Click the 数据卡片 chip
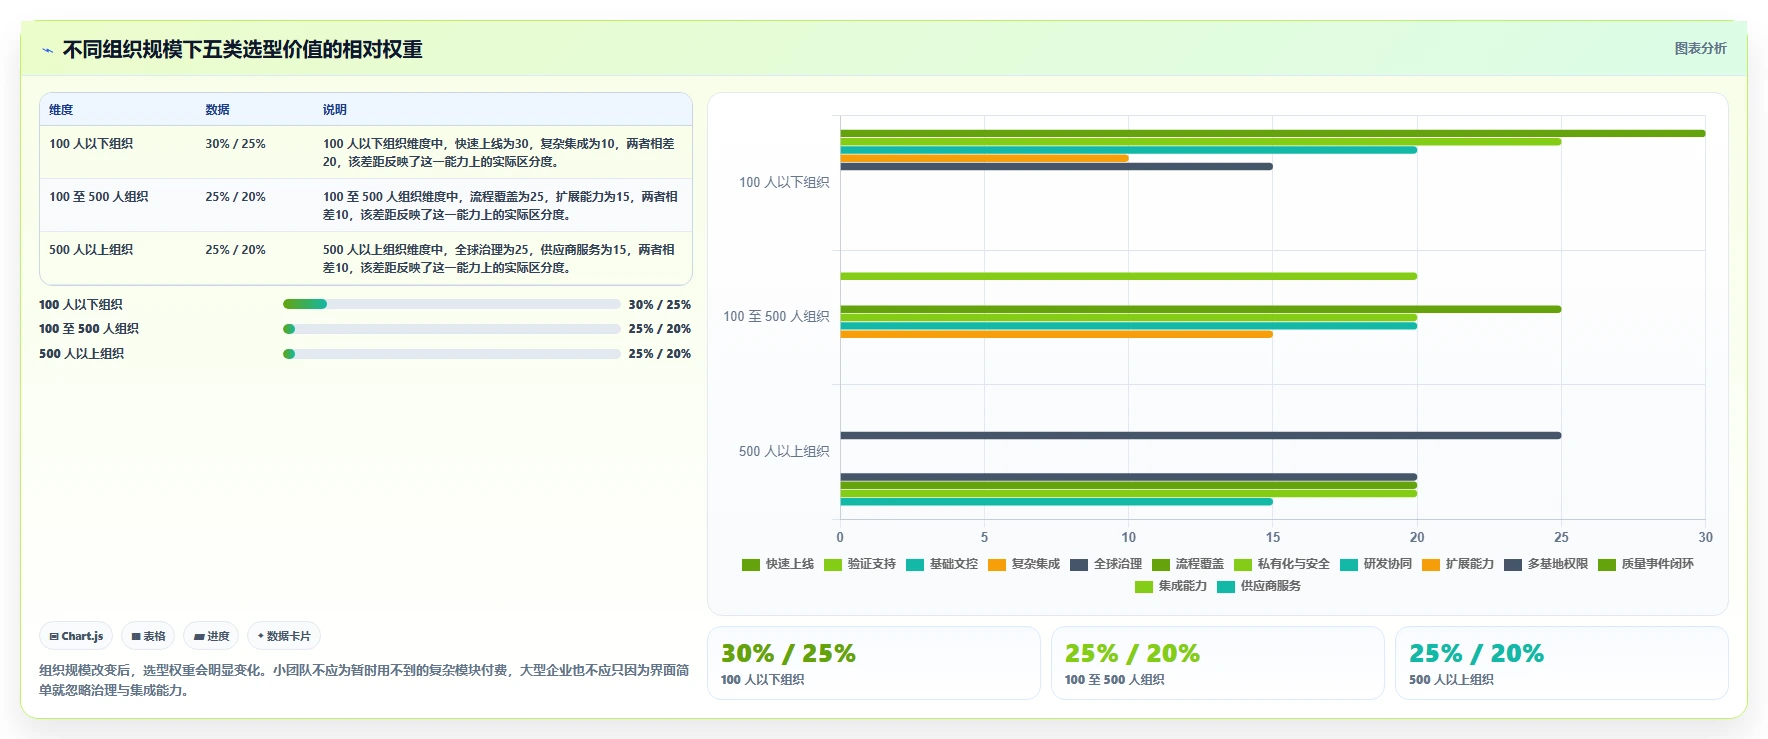The height and width of the screenshot is (739, 1768). (284, 636)
